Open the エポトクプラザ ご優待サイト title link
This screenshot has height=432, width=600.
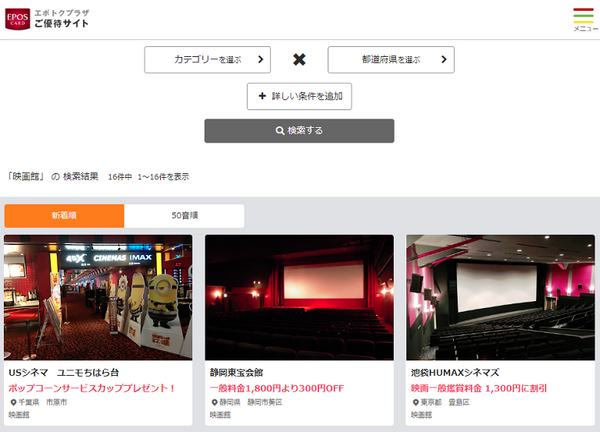62,19
